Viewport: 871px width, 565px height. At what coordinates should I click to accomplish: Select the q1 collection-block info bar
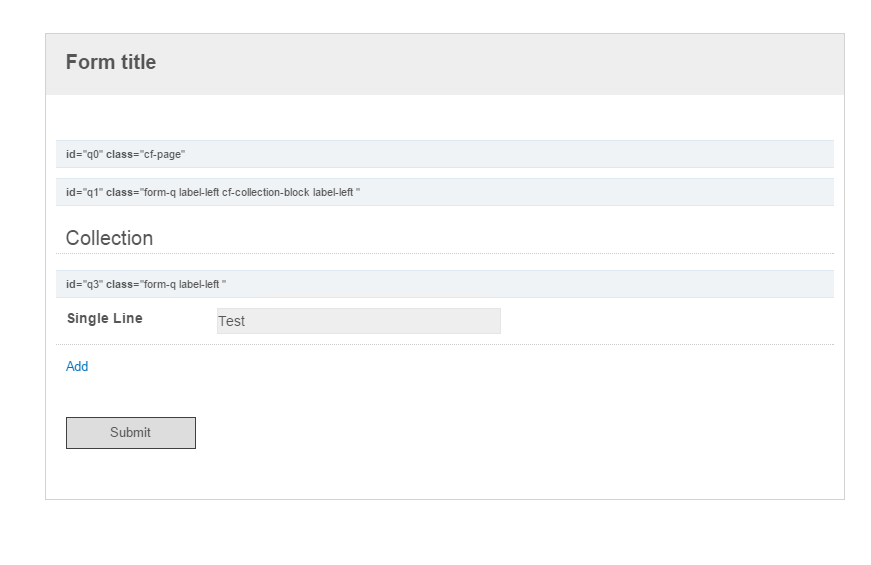(x=444, y=192)
